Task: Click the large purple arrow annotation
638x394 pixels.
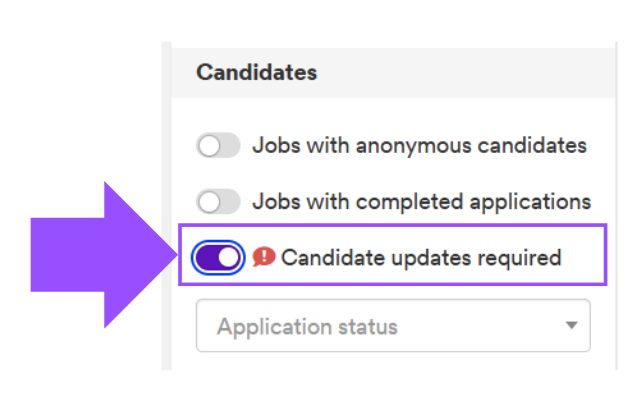Action: (x=104, y=255)
